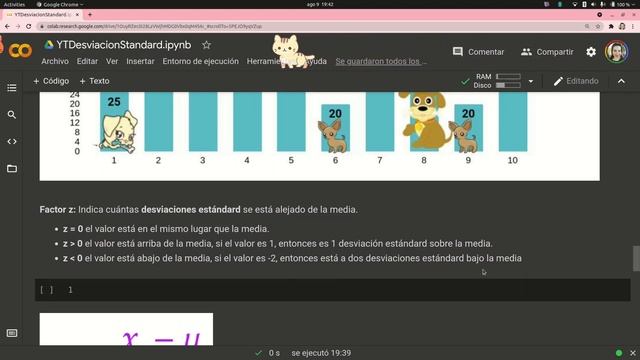Click the green connection status dot

(x=619, y=353)
